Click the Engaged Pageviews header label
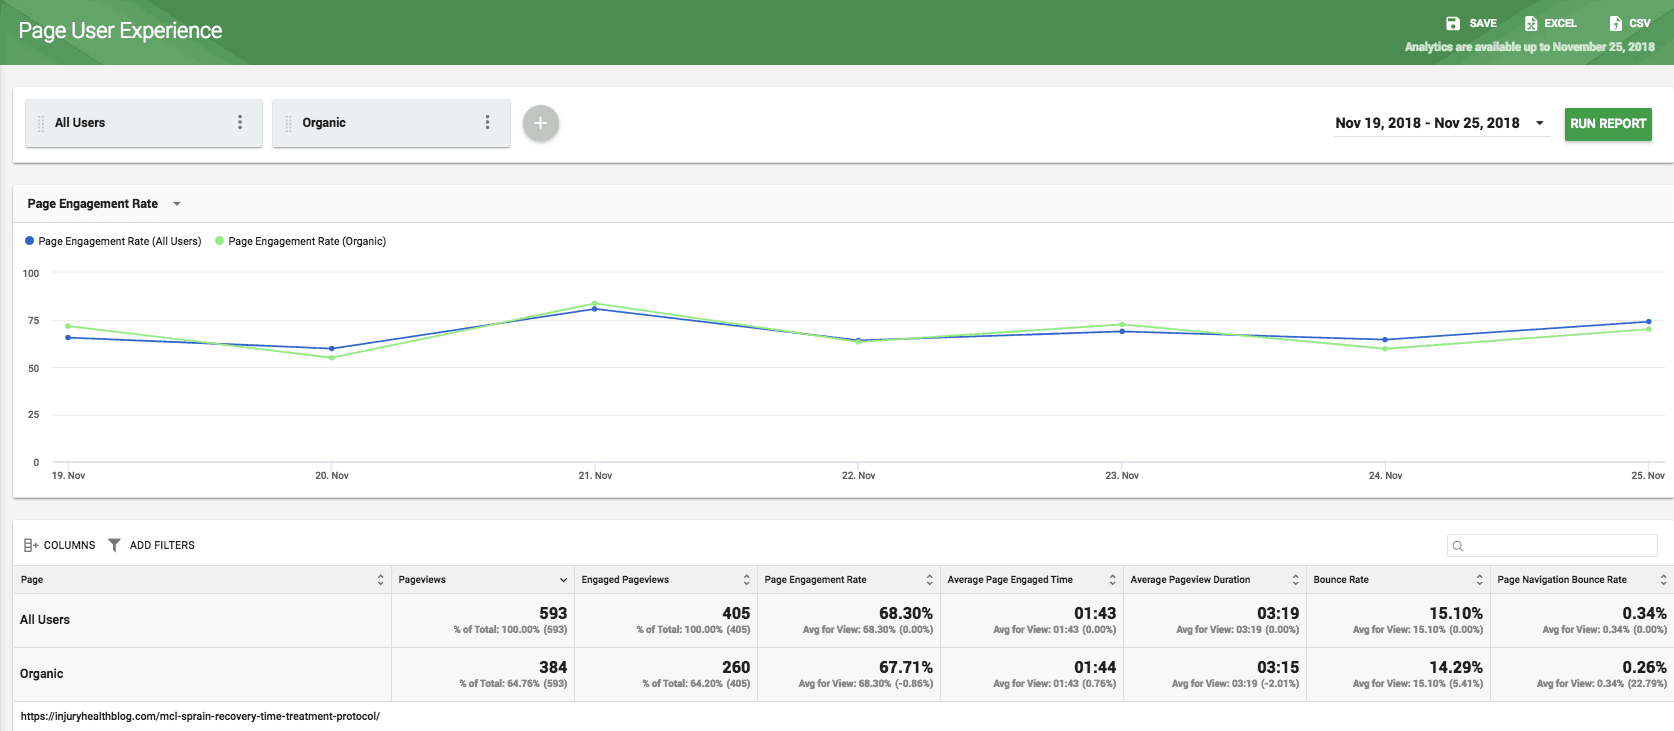 [x=625, y=580]
